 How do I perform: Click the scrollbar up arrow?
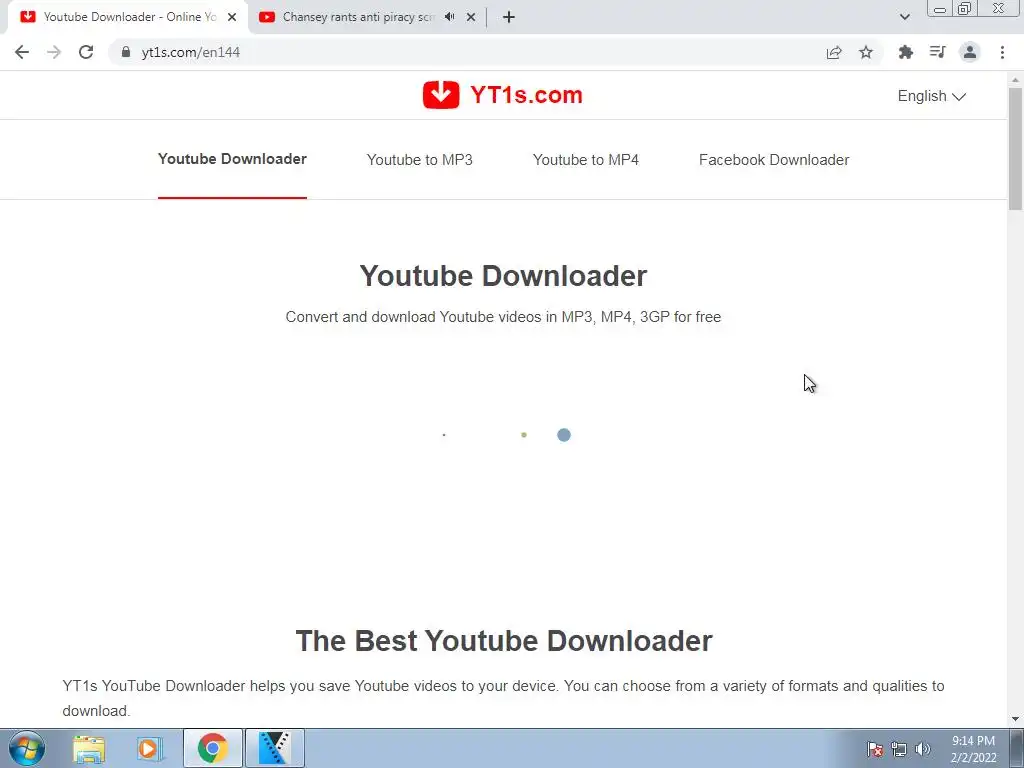point(1015,80)
